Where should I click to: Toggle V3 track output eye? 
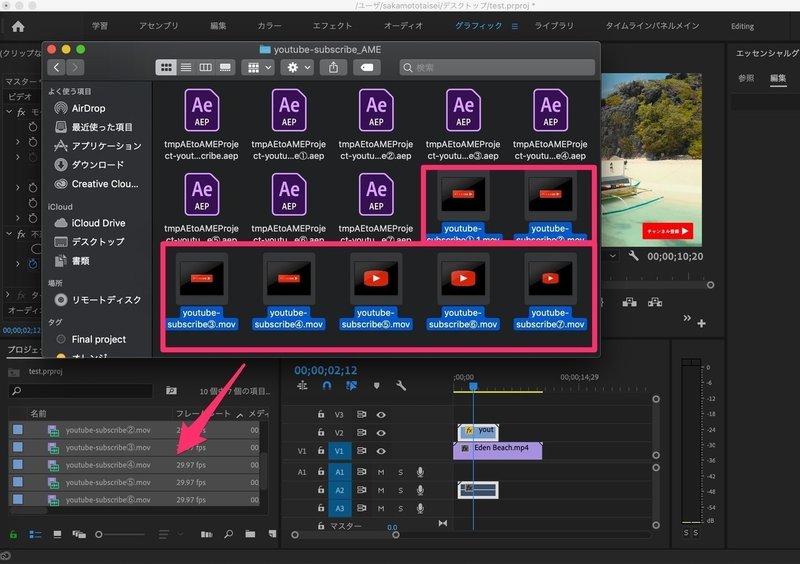click(x=381, y=415)
